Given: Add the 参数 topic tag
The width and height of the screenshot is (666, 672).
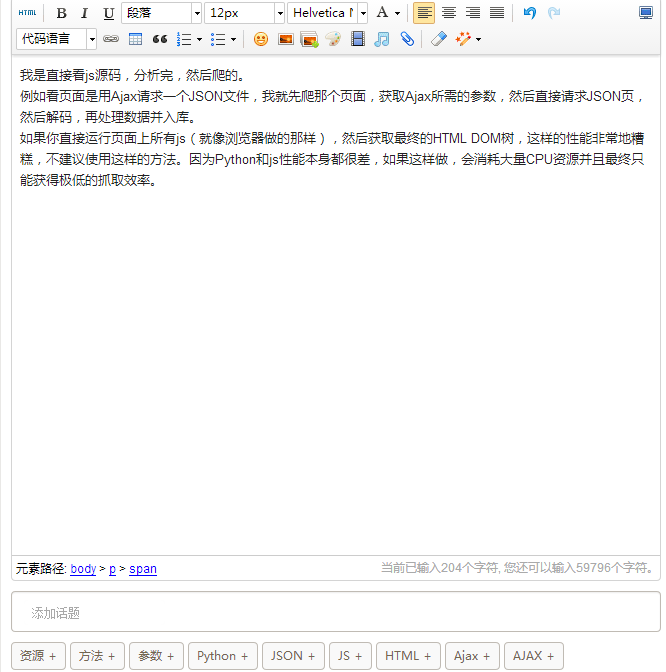Looking at the screenshot, I should pos(156,656).
